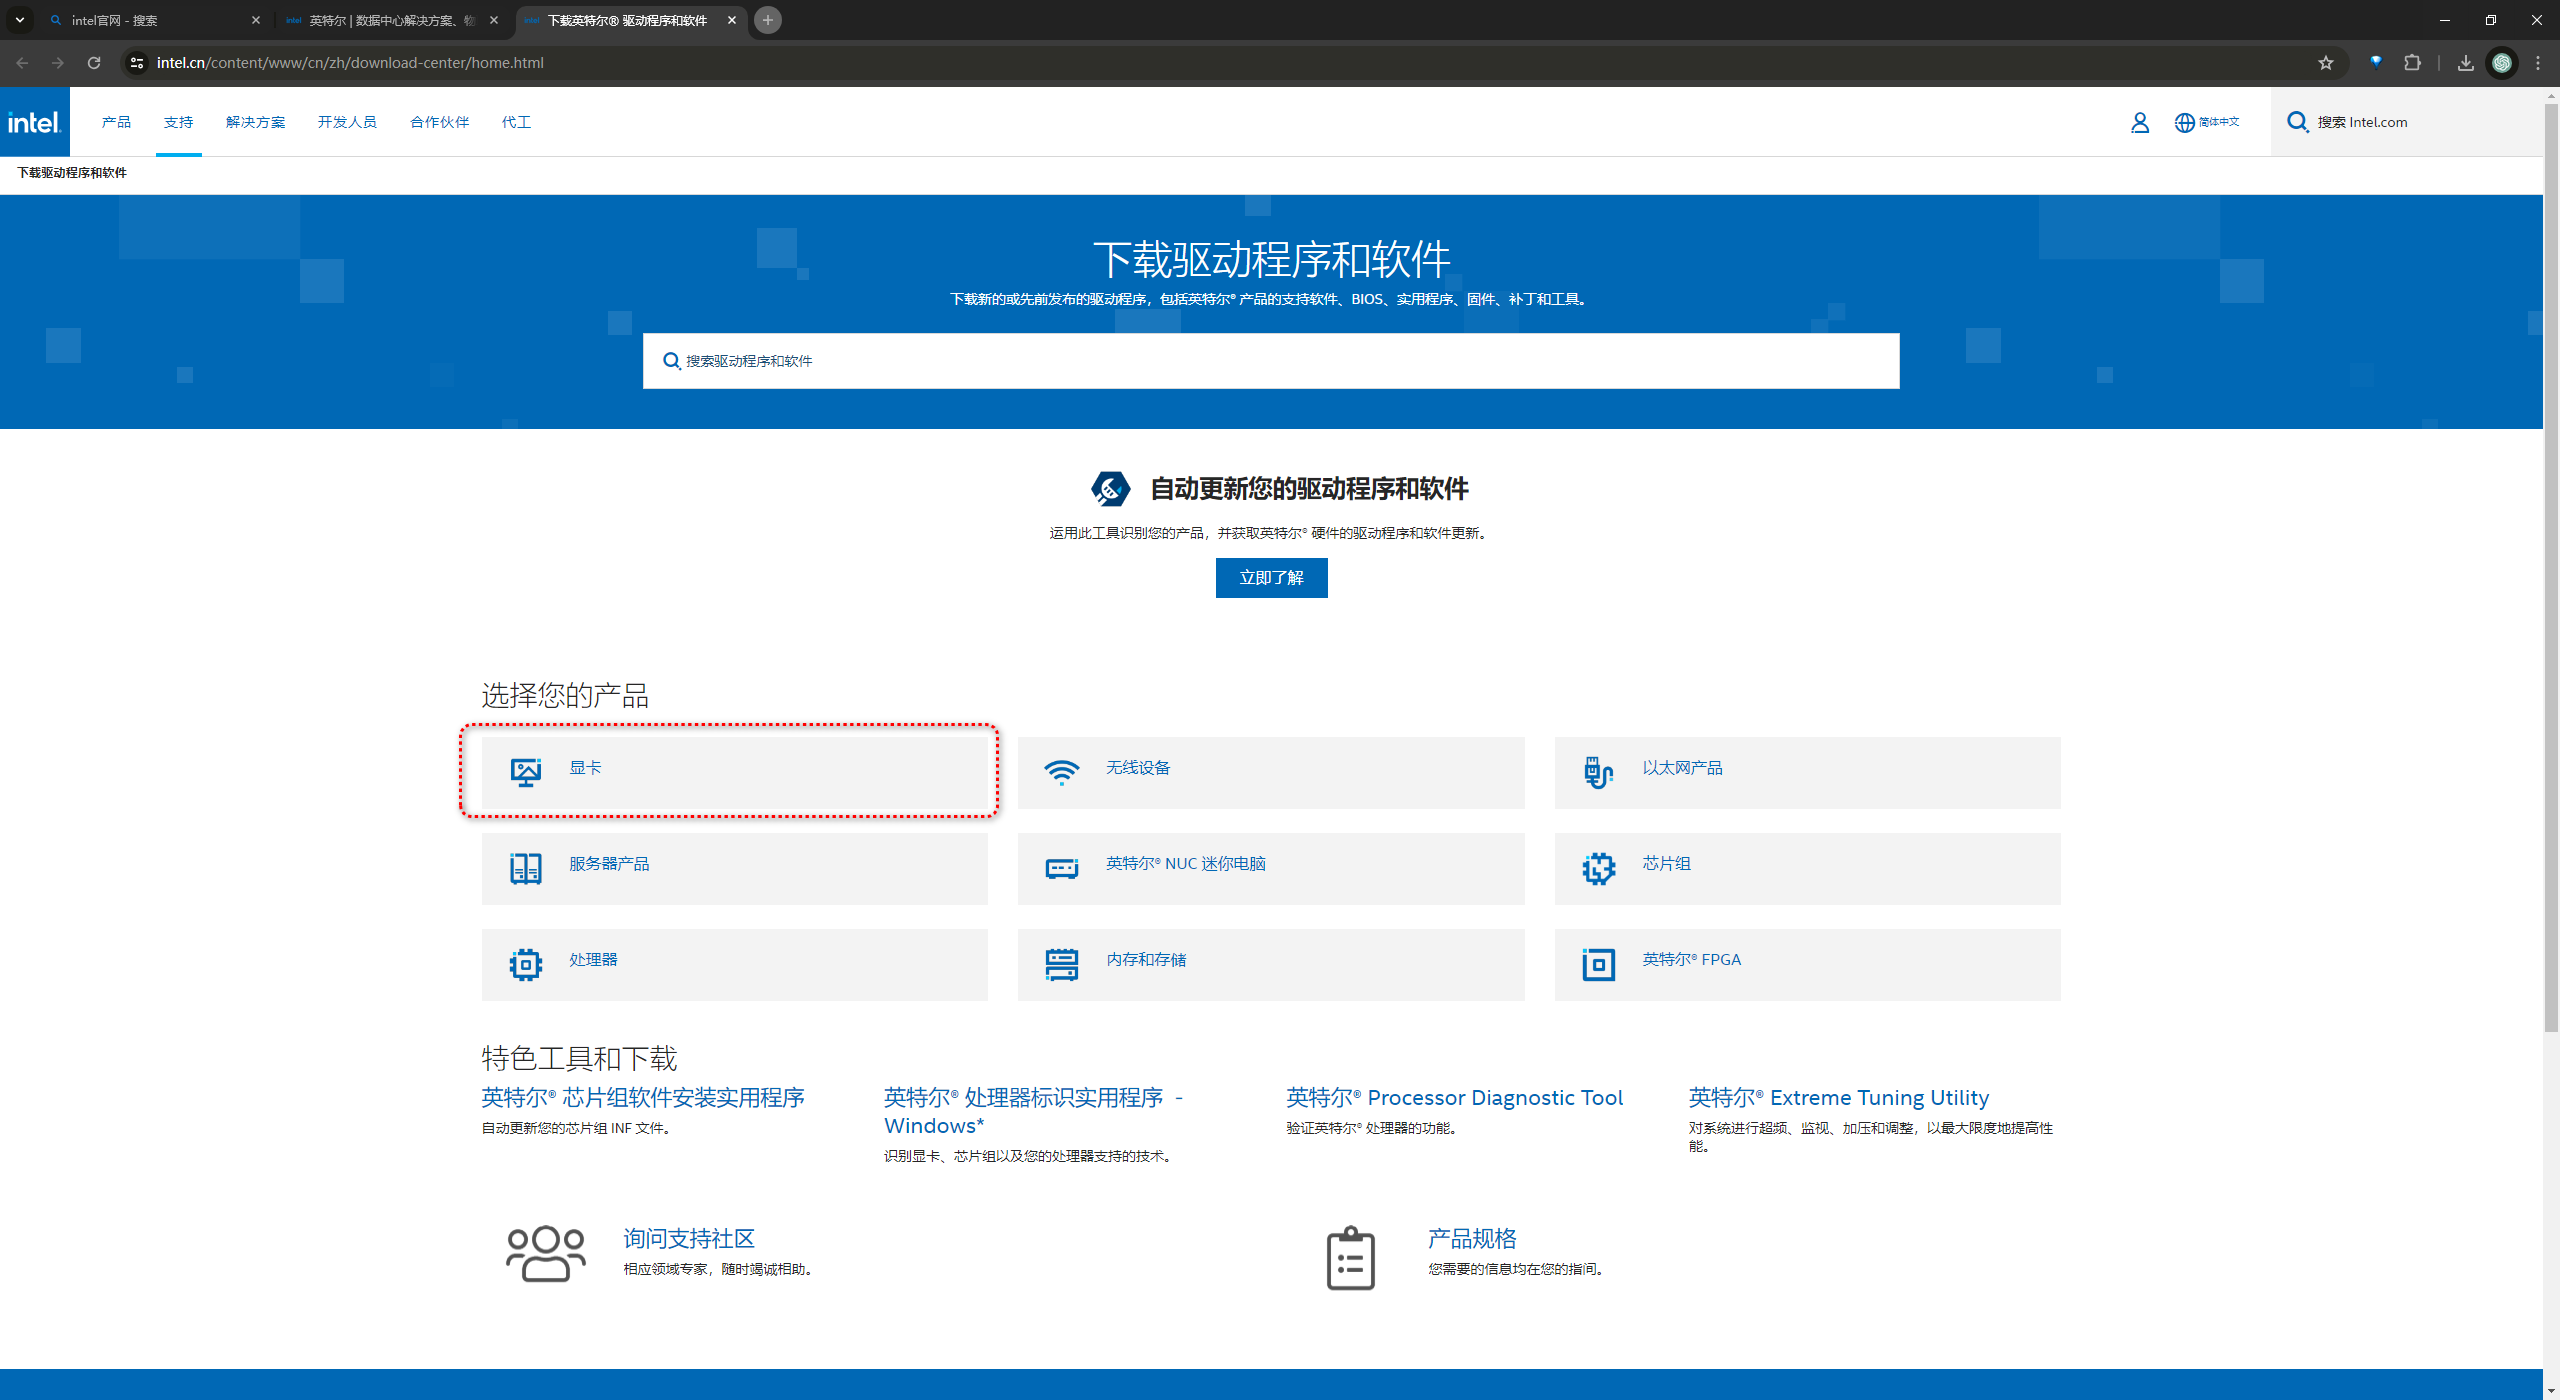Open the 询问支持社区 link
This screenshot has height=1400, width=2560.
point(689,1238)
